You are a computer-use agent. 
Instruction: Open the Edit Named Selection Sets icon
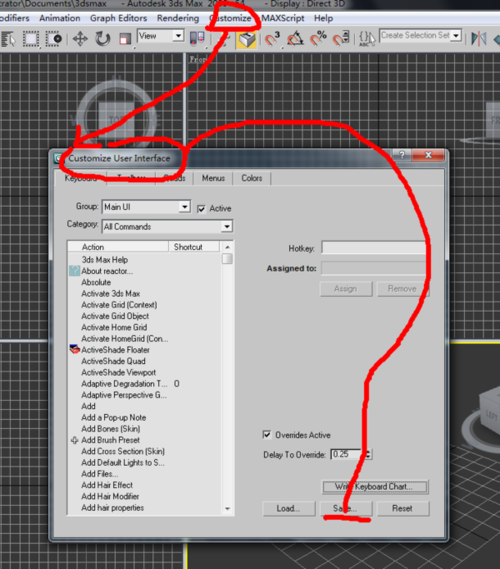[x=367, y=39]
